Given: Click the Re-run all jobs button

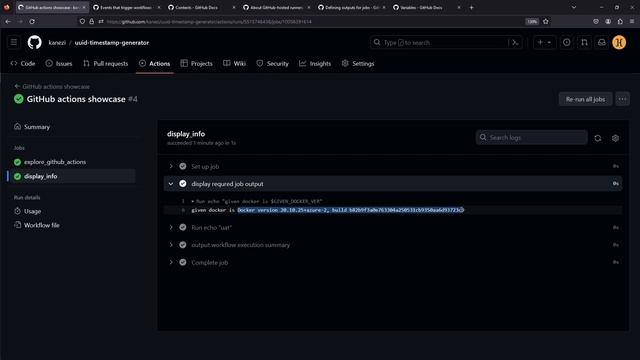Looking at the screenshot, I should [585, 99].
